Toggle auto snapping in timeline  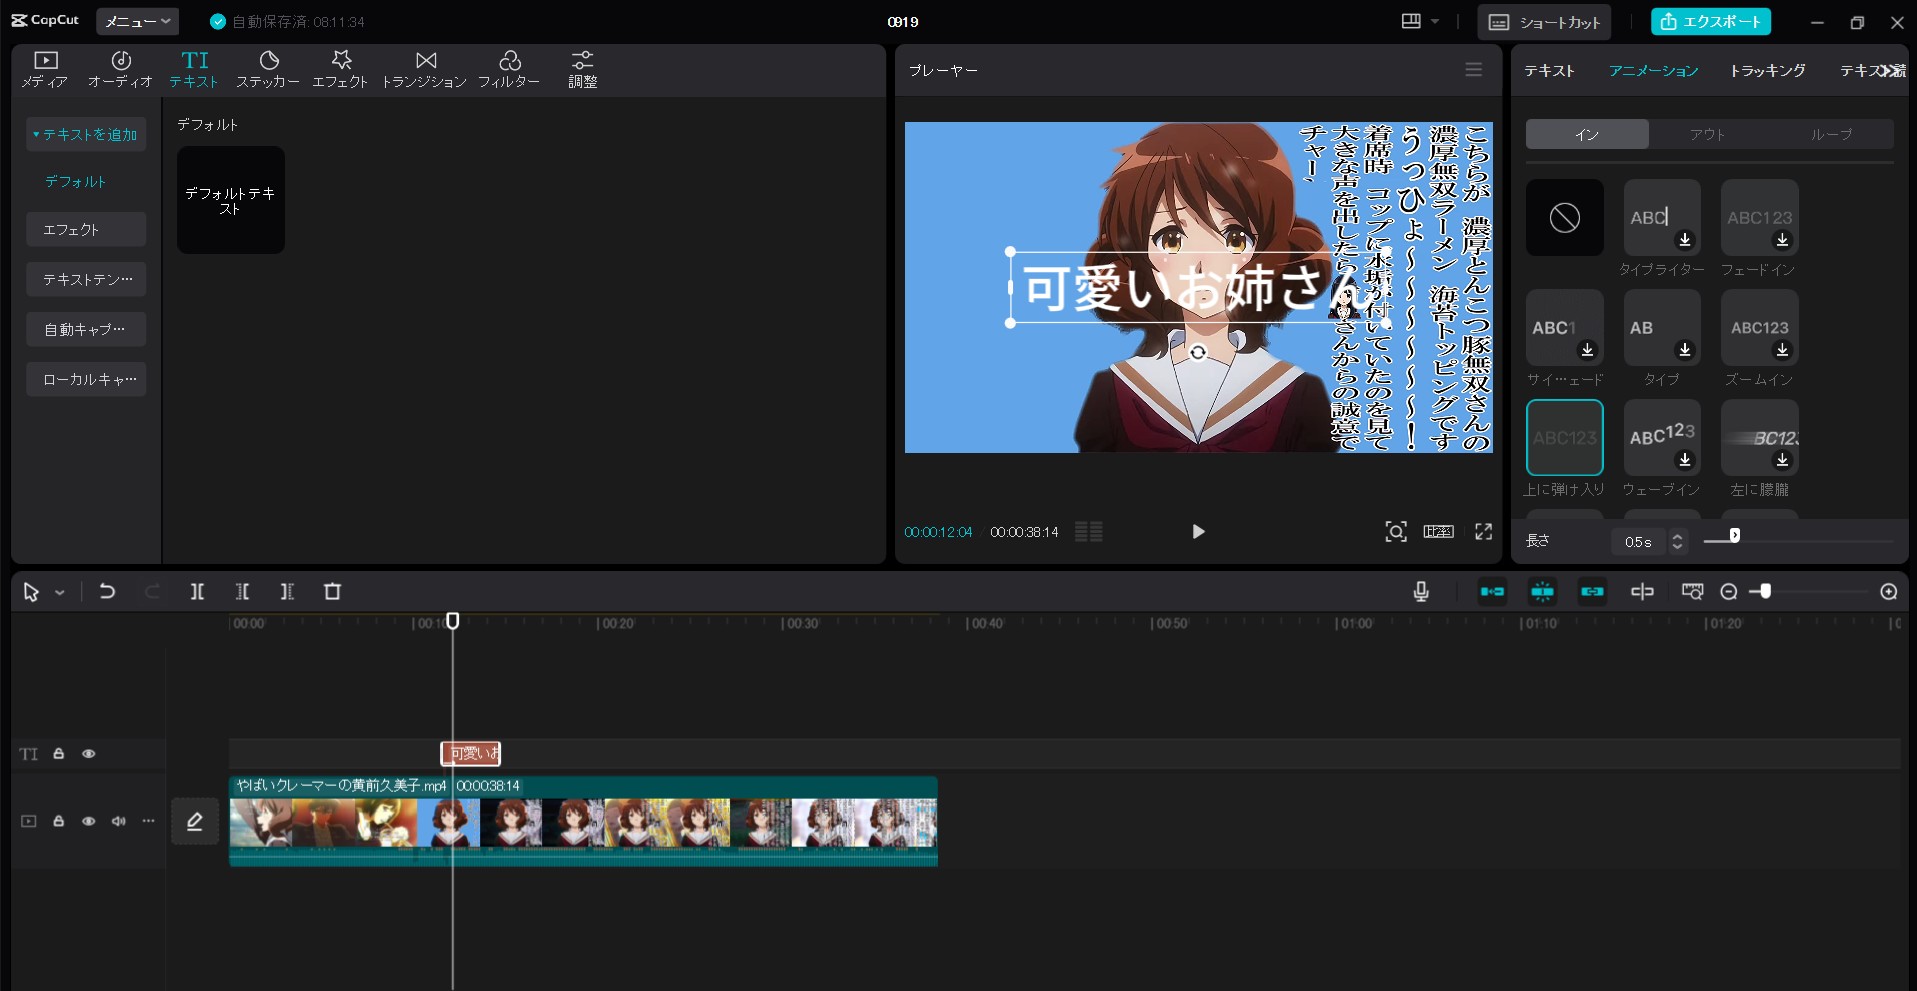[x=1542, y=592]
